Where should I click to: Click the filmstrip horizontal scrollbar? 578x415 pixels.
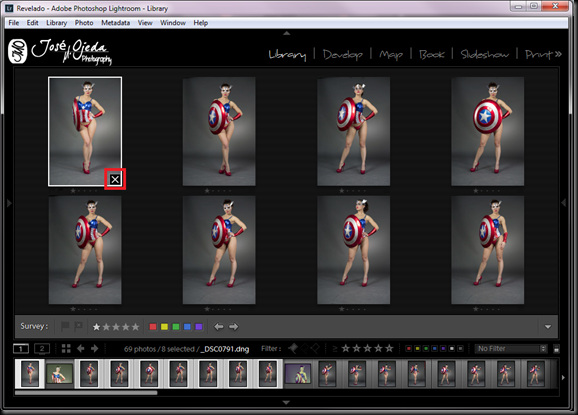(x=86, y=393)
